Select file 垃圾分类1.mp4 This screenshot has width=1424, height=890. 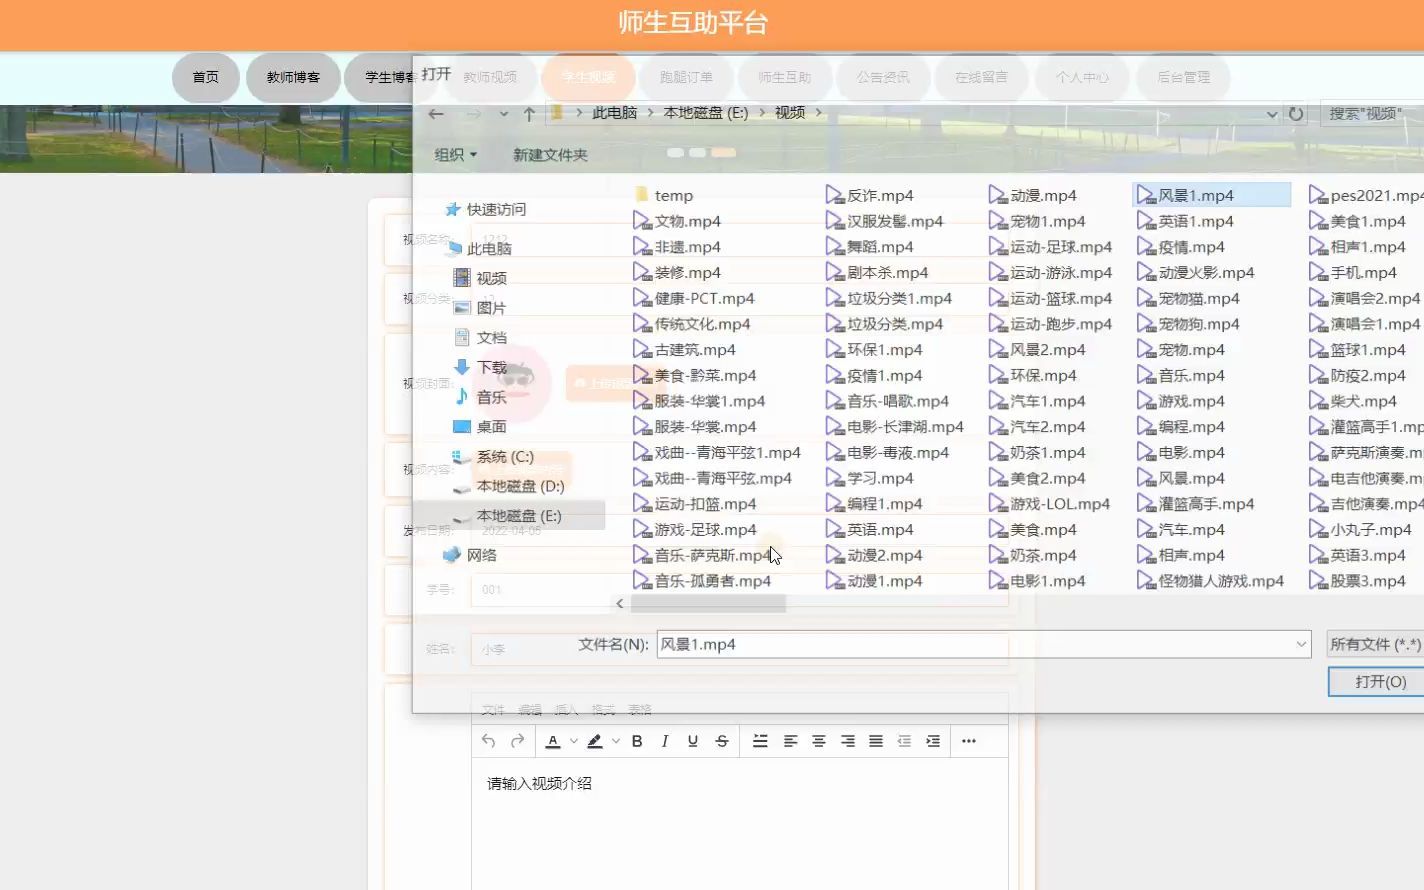pos(889,298)
